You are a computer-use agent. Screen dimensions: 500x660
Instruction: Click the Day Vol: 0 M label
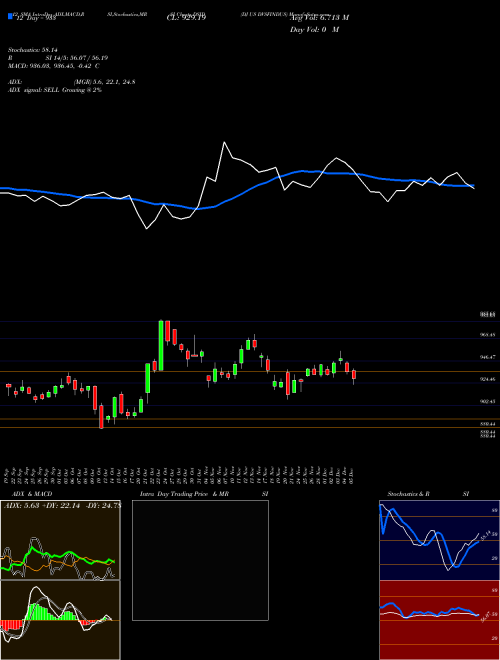314,30
